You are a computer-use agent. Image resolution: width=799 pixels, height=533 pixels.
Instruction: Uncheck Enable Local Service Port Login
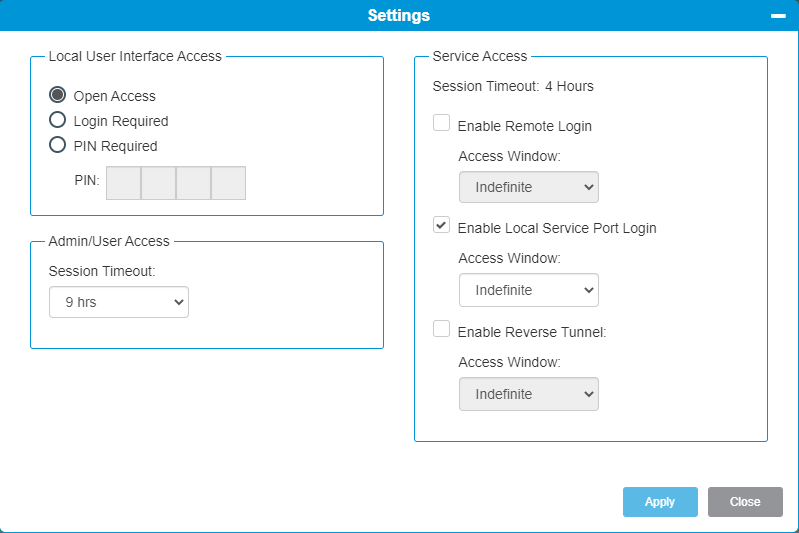coord(441,225)
